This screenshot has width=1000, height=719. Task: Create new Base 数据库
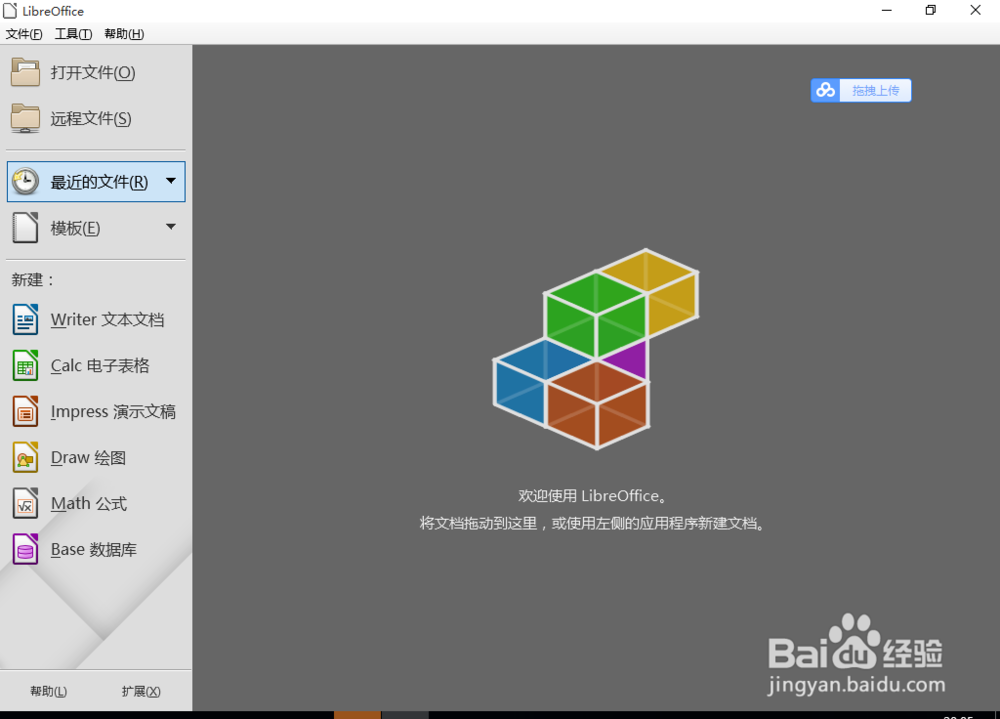(94, 549)
